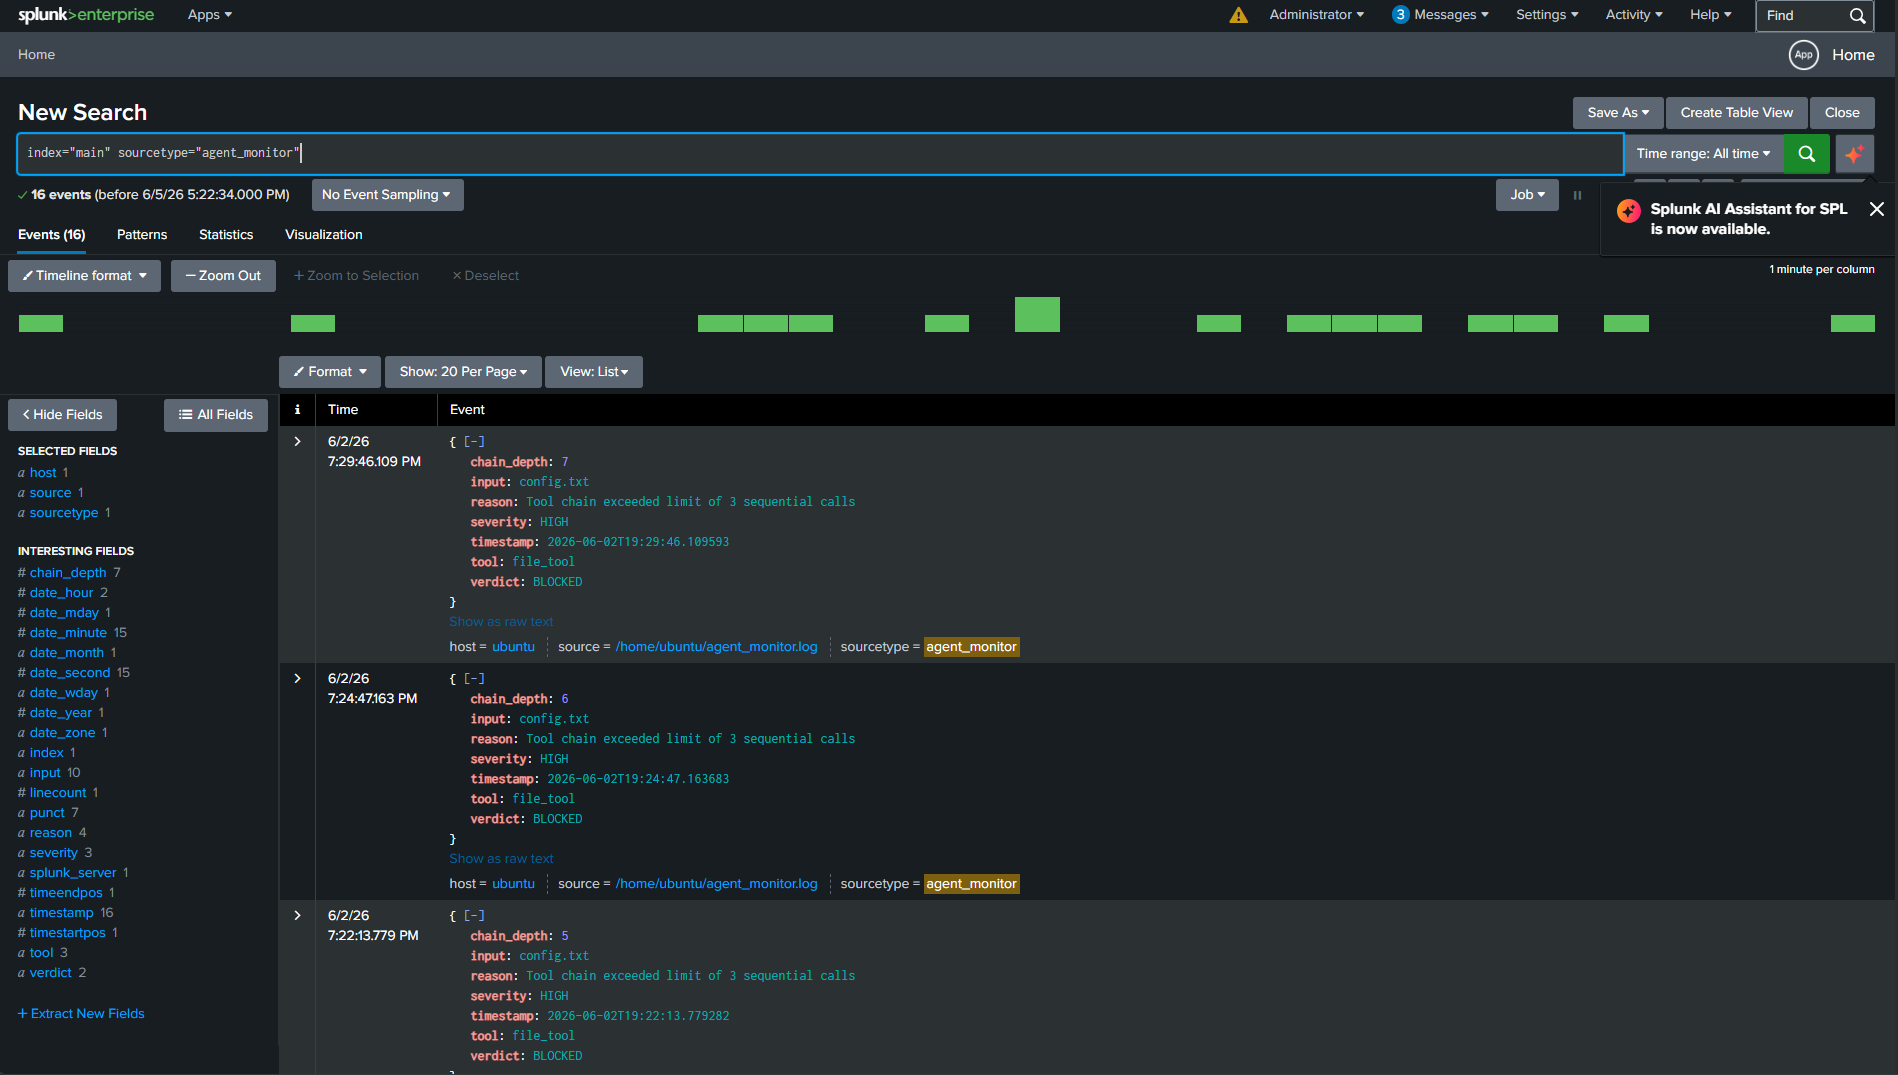Click the info column header icon
Screen dimensions: 1898x1075
(x=297, y=410)
